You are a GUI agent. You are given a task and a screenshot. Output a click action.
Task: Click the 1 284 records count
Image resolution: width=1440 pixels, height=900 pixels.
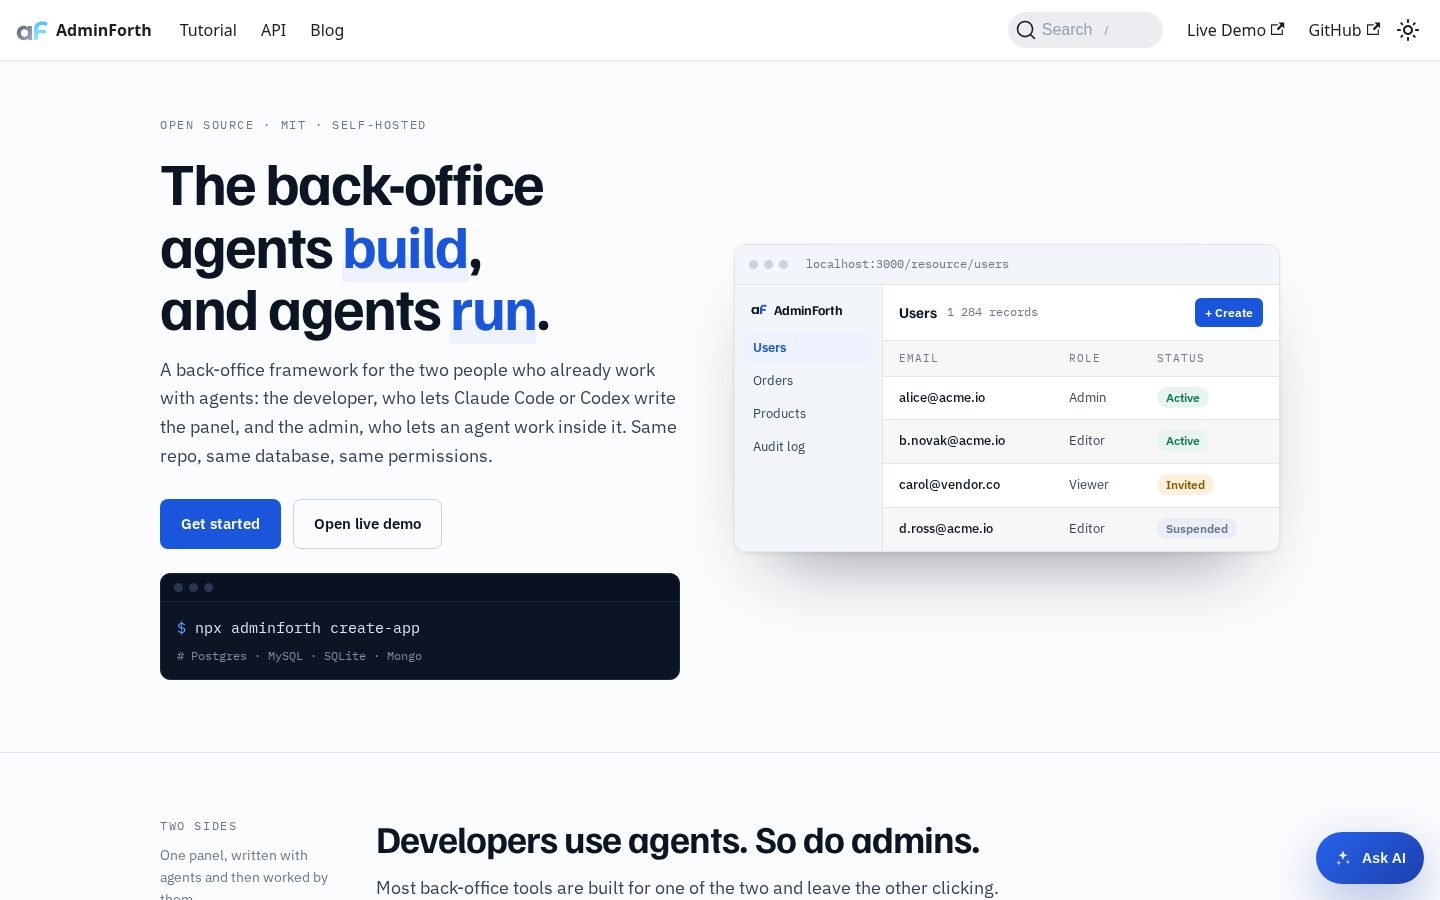pyautogui.click(x=992, y=313)
